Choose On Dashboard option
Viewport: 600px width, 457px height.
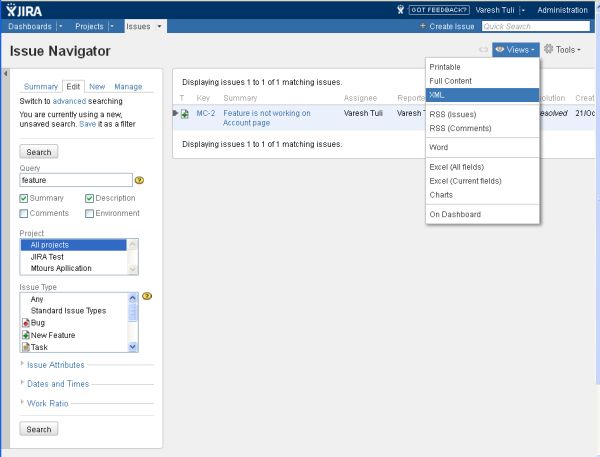(483, 214)
